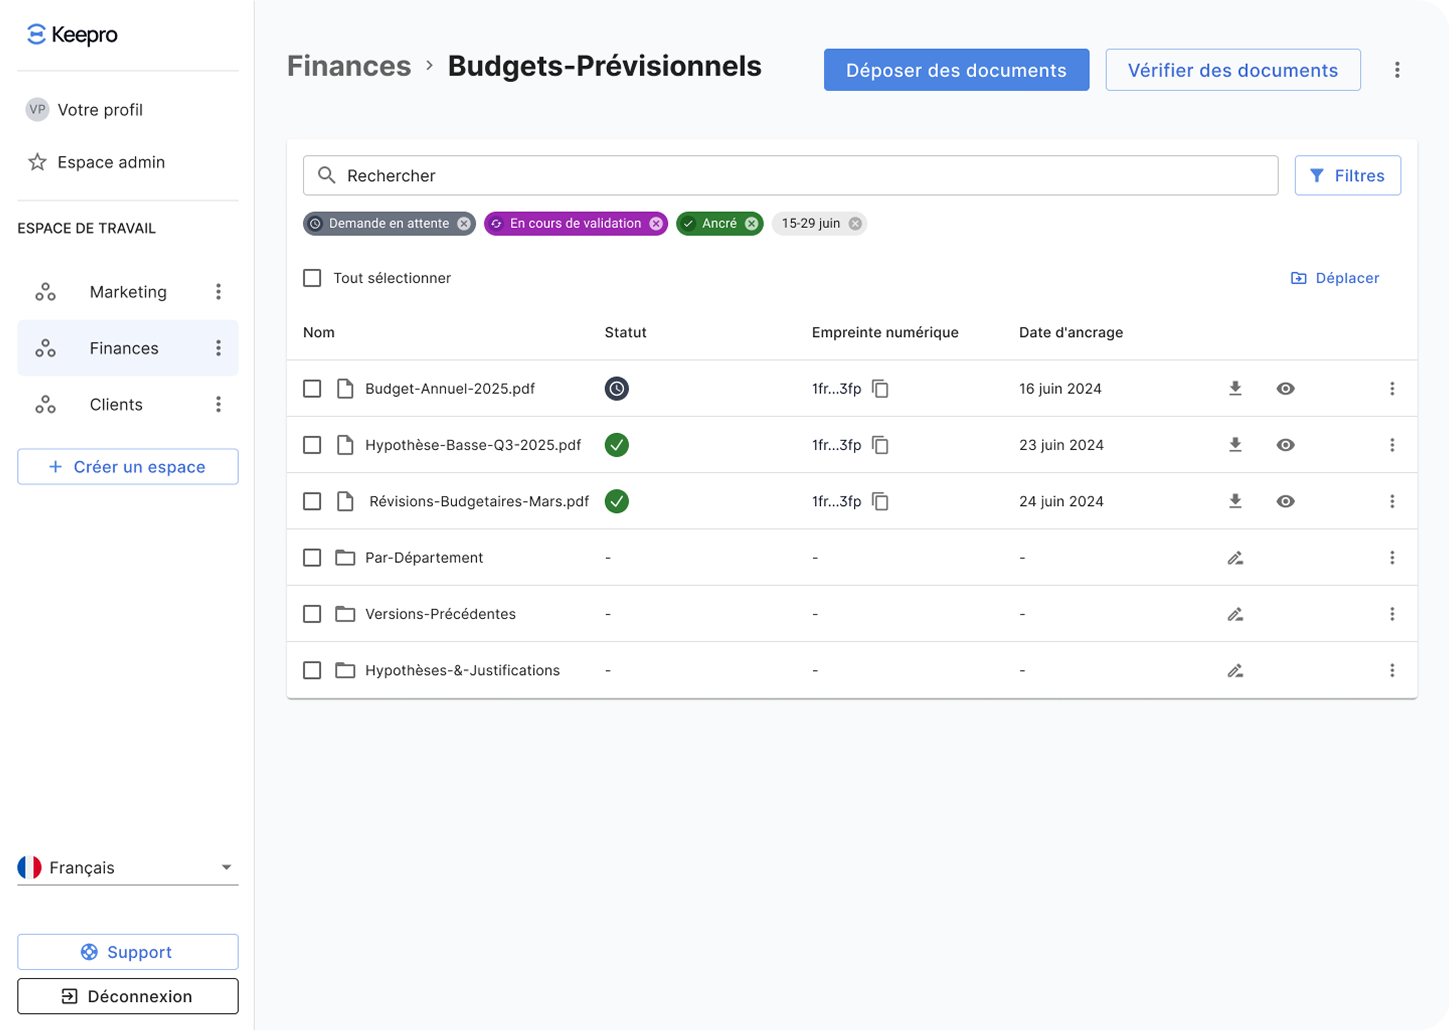Viewport: 1449px width, 1031px height.
Task: Copy fingerprint of Révisions-Budgetaires-Mars.pdf
Action: (880, 501)
